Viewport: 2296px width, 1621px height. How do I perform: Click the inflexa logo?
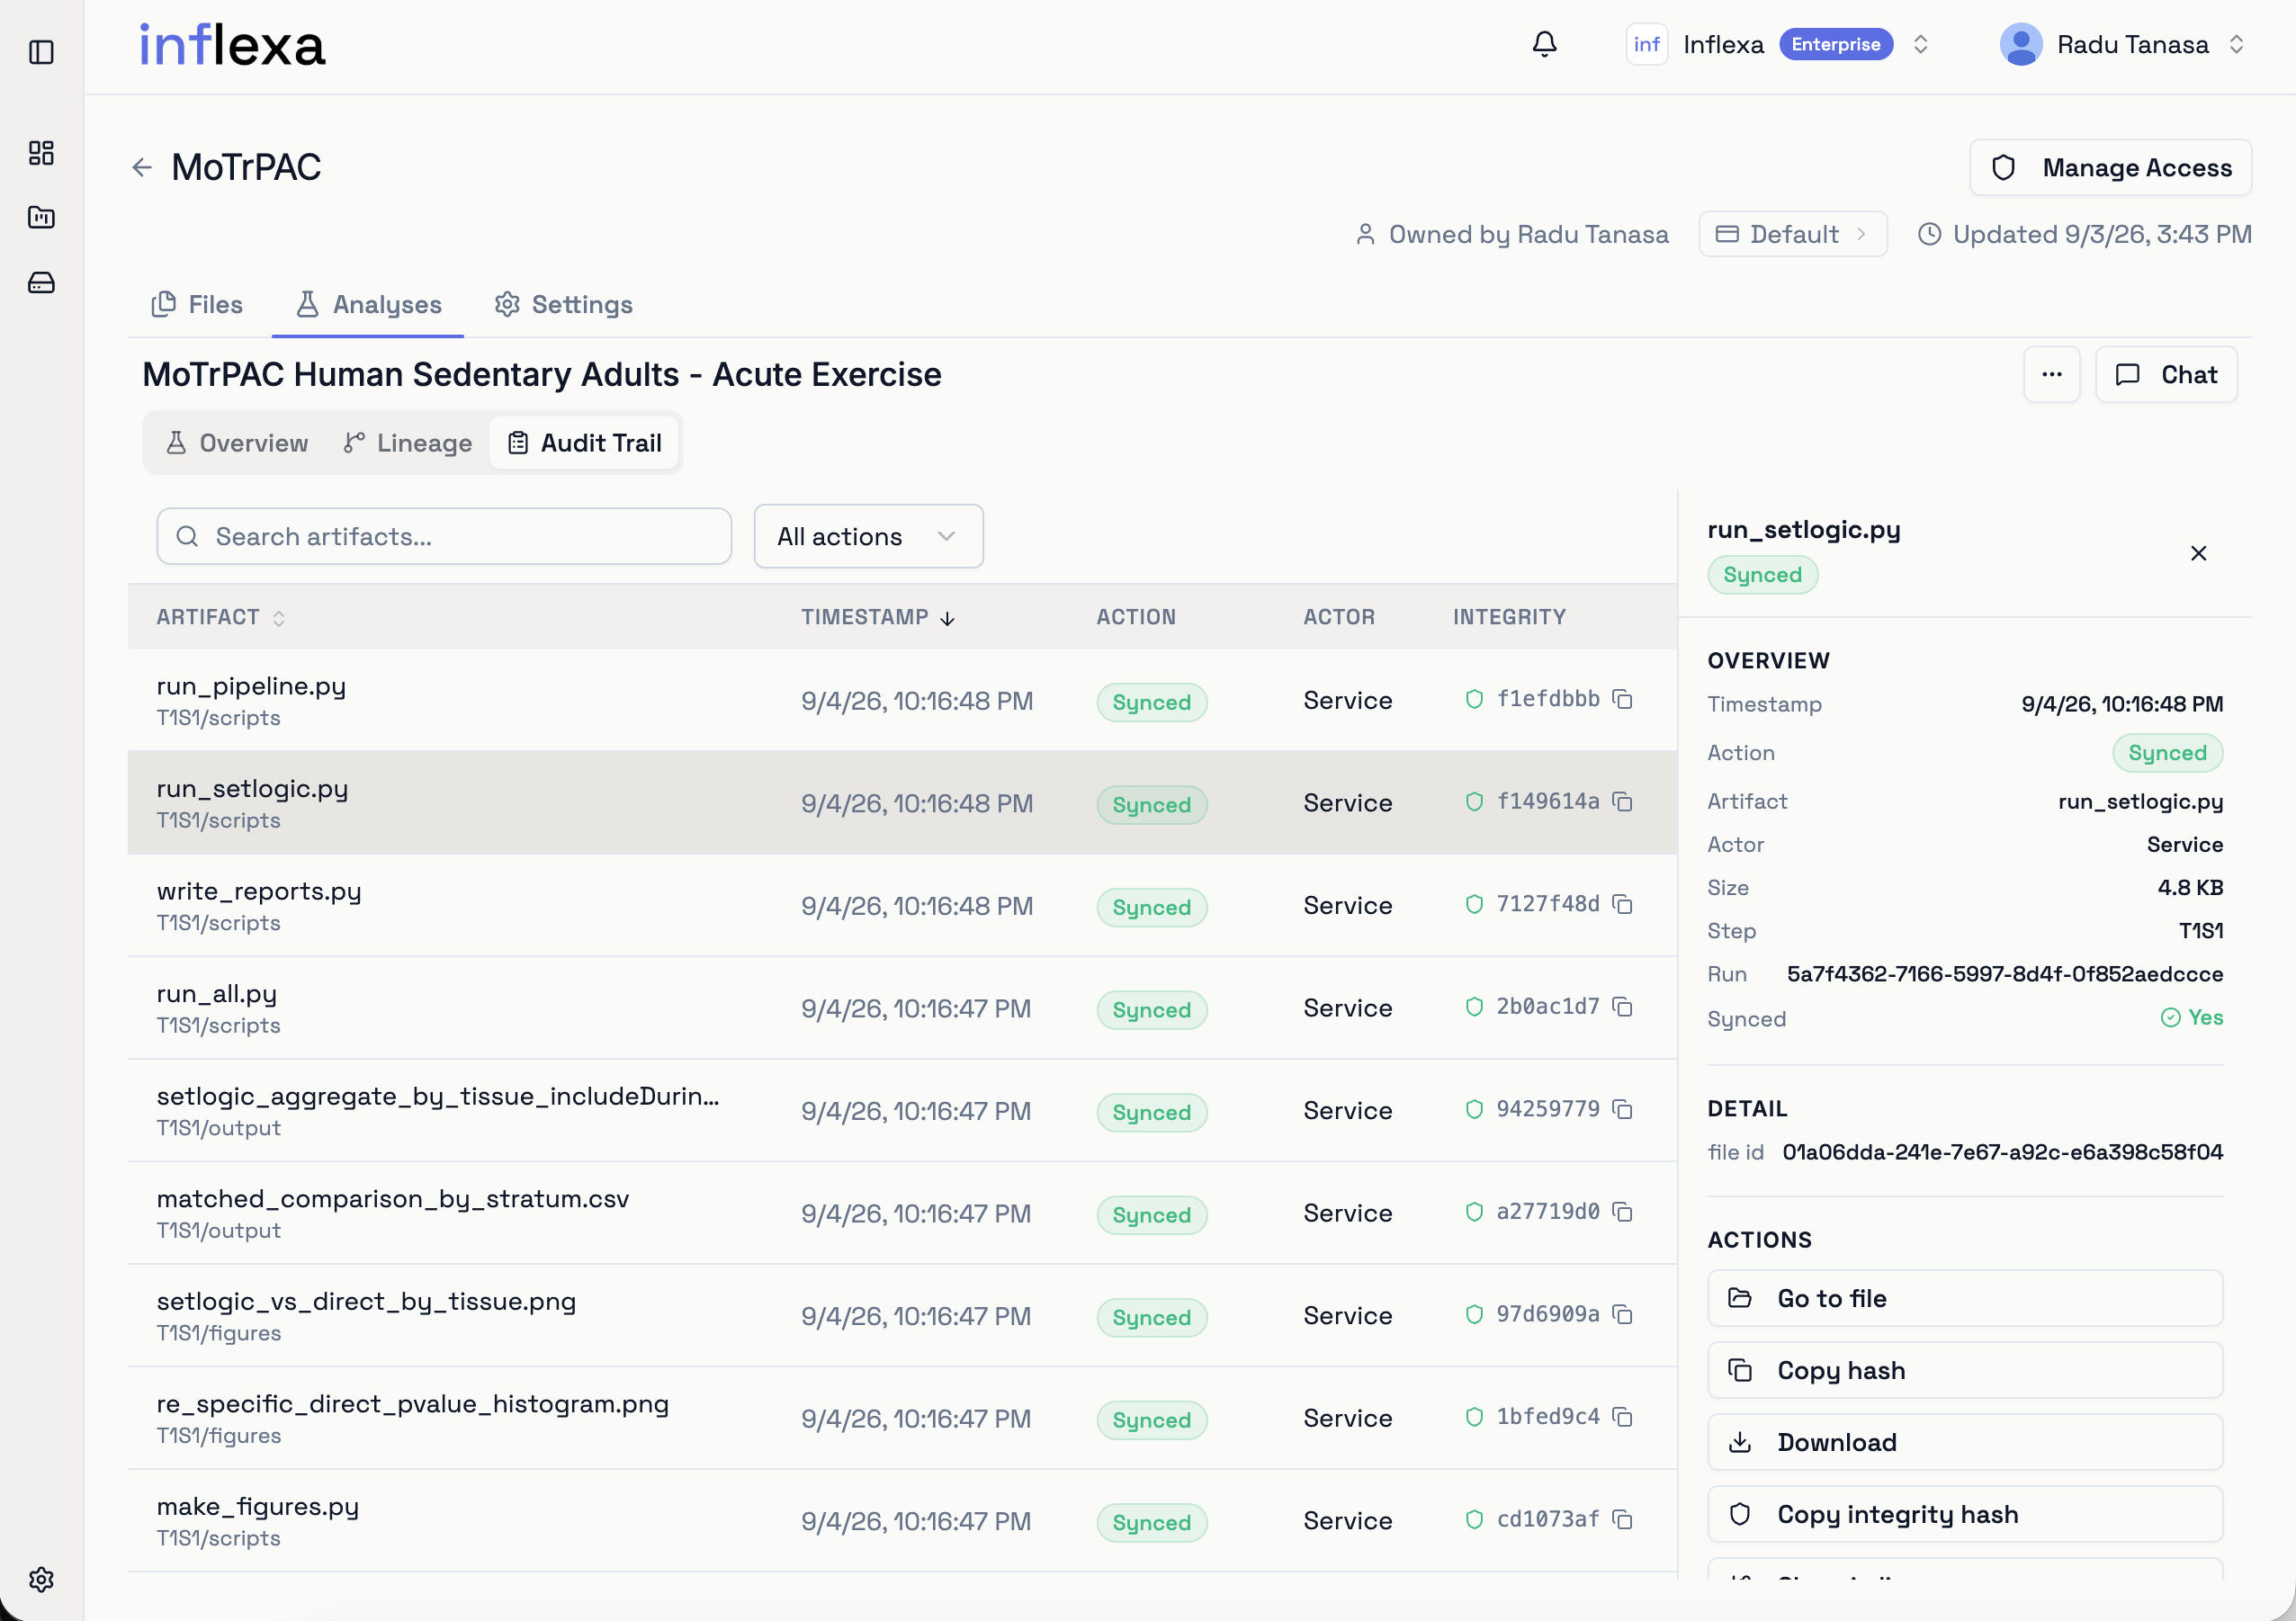[232, 46]
